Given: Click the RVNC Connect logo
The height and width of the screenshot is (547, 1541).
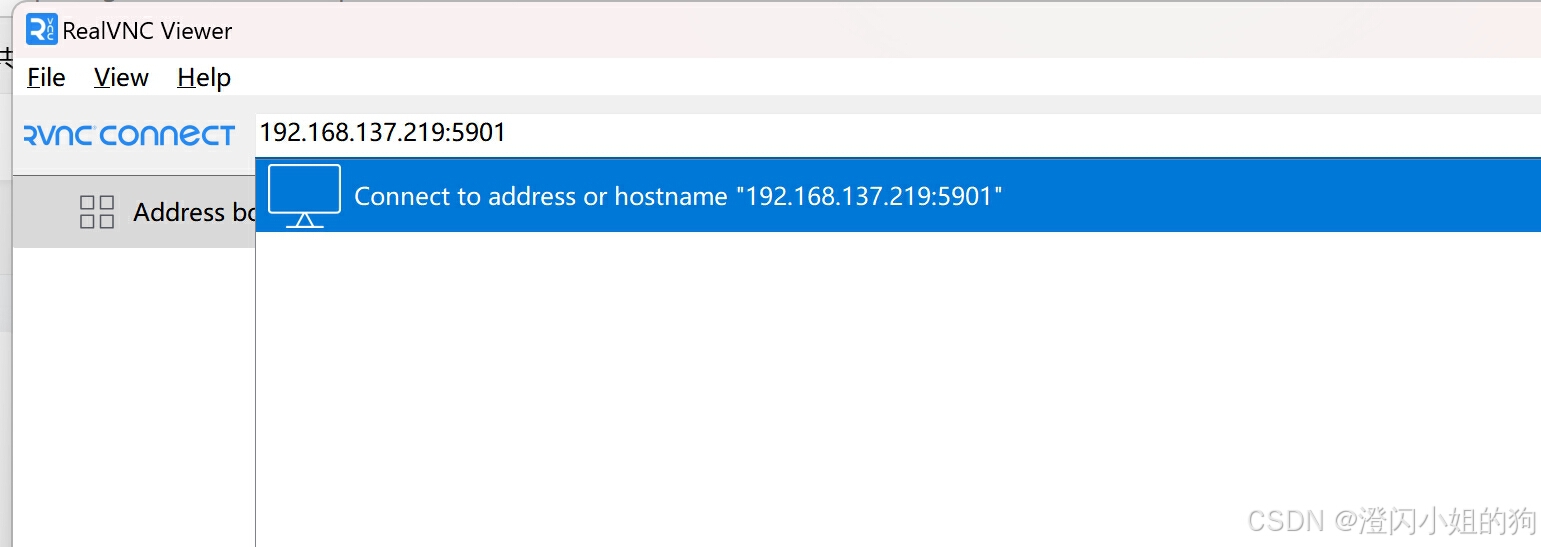Looking at the screenshot, I should click(x=129, y=135).
